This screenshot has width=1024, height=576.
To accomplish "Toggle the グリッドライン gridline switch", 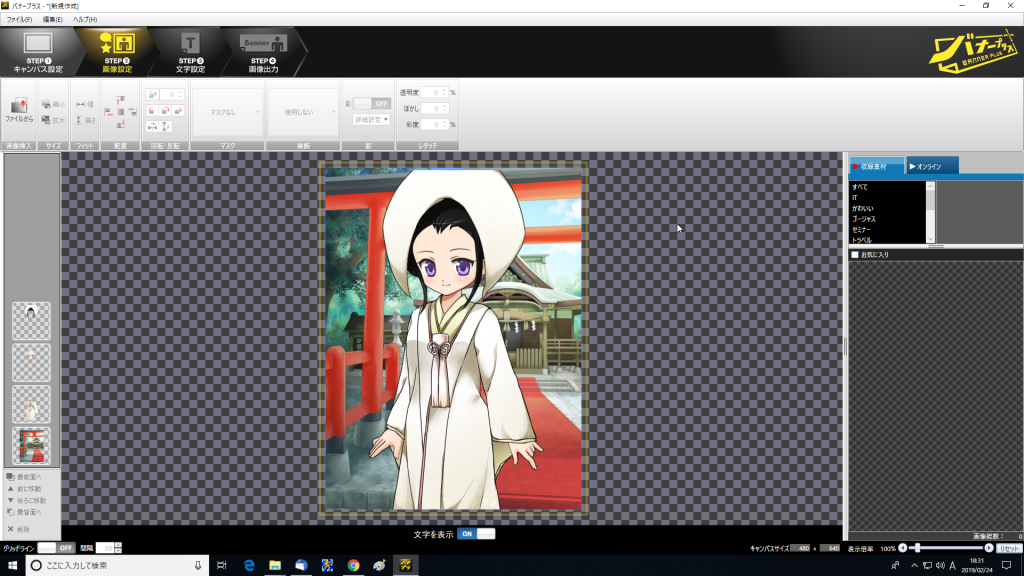I will pos(56,548).
